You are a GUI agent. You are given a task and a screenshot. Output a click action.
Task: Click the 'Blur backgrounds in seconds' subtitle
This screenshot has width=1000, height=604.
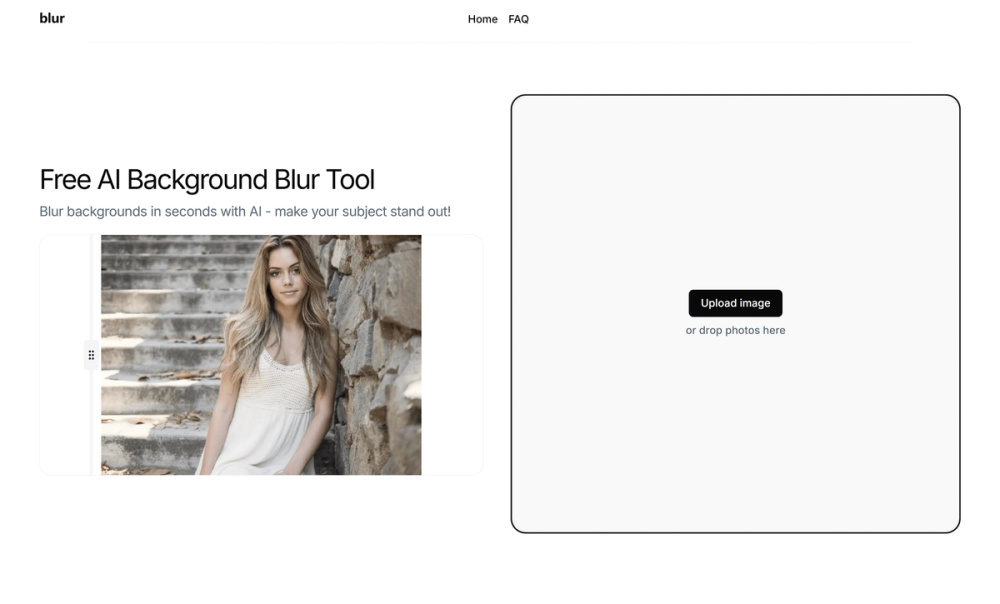tap(245, 211)
